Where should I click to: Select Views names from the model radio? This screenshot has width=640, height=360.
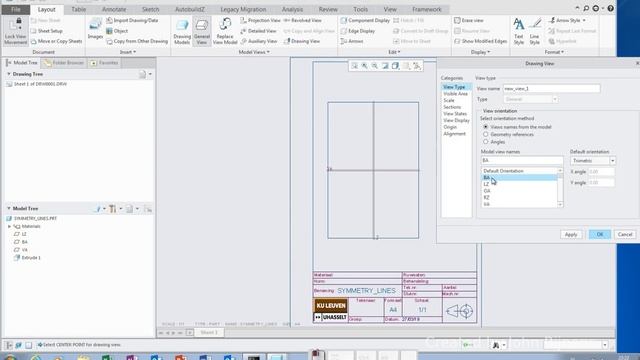pos(486,127)
